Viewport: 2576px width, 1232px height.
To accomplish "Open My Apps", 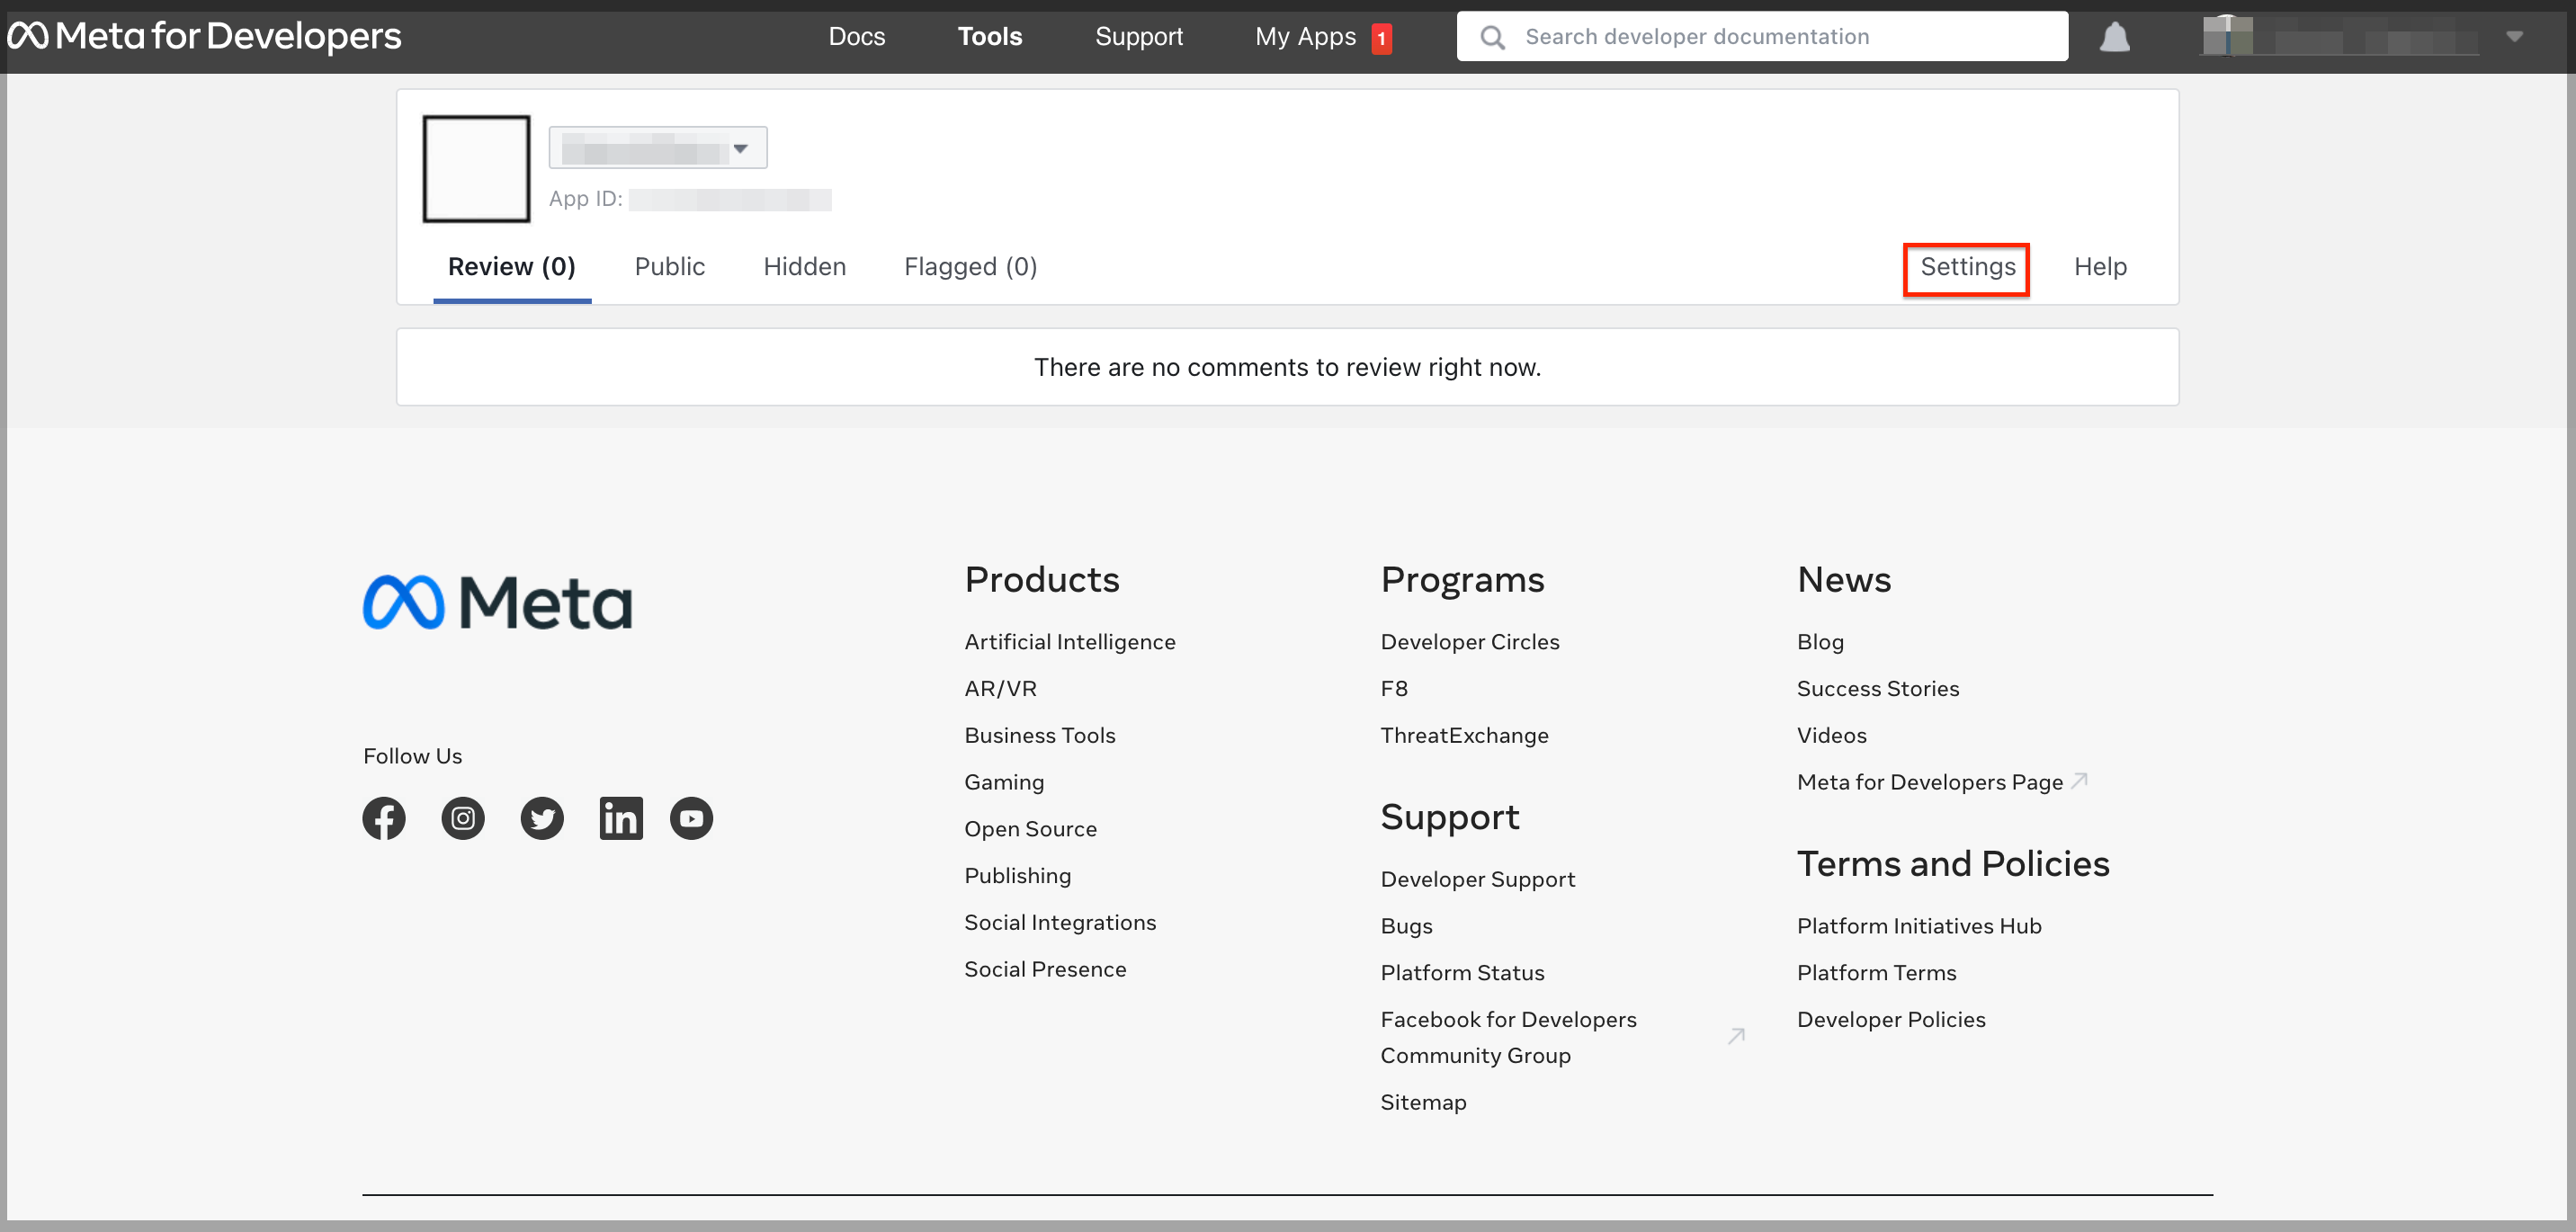I will (x=1305, y=37).
